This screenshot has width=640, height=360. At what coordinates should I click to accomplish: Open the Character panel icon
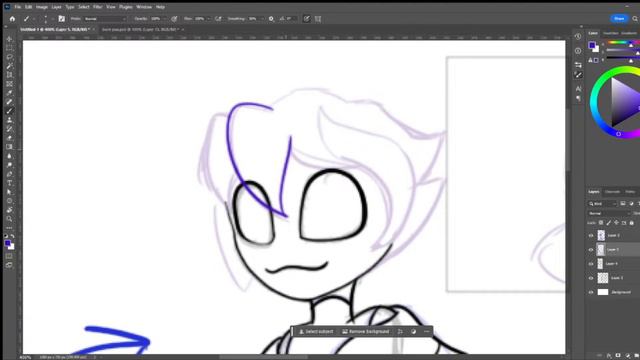578,88
